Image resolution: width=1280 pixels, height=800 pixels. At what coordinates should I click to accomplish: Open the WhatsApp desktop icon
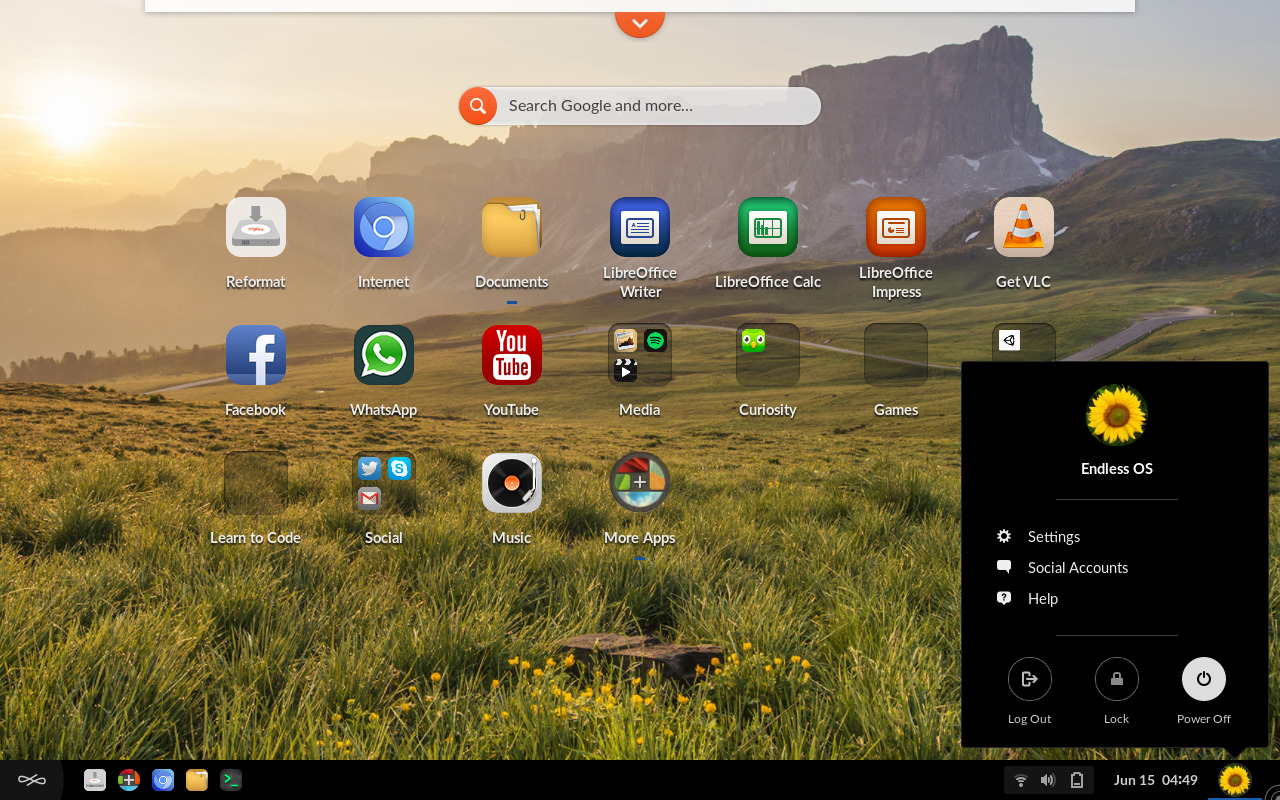pyautogui.click(x=384, y=356)
